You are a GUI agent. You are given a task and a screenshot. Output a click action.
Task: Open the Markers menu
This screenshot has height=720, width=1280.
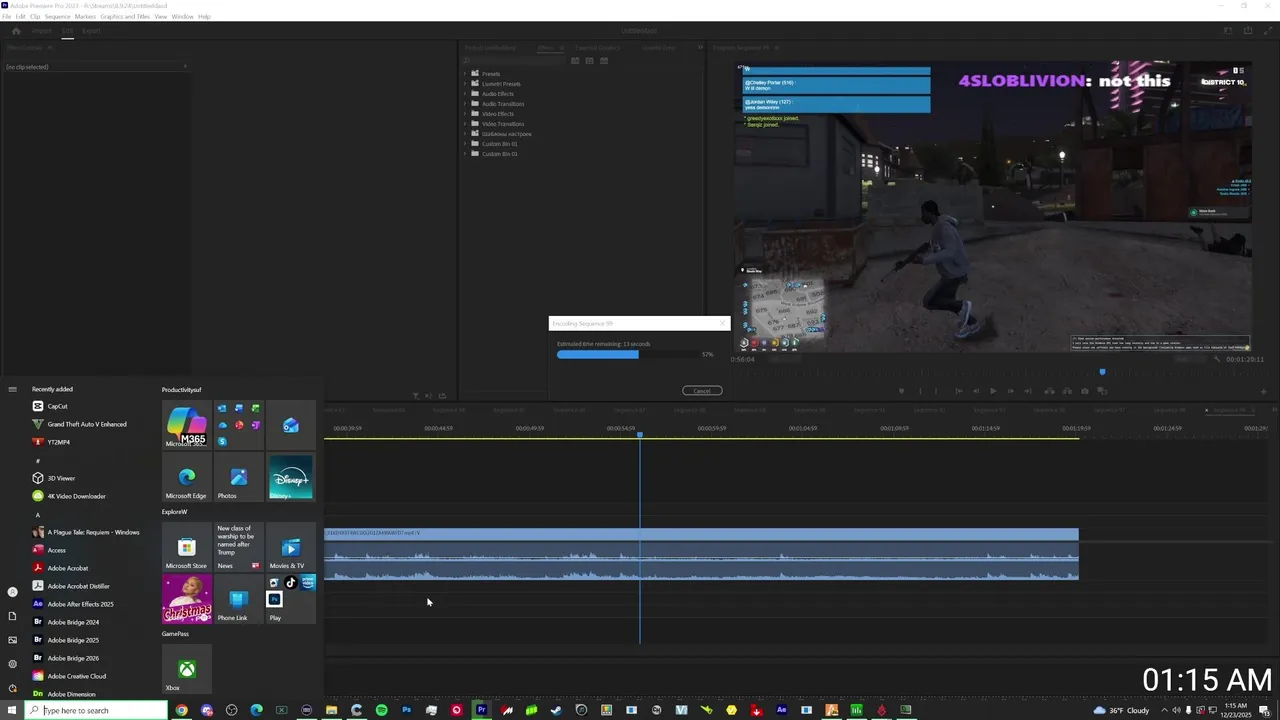pyautogui.click(x=86, y=17)
